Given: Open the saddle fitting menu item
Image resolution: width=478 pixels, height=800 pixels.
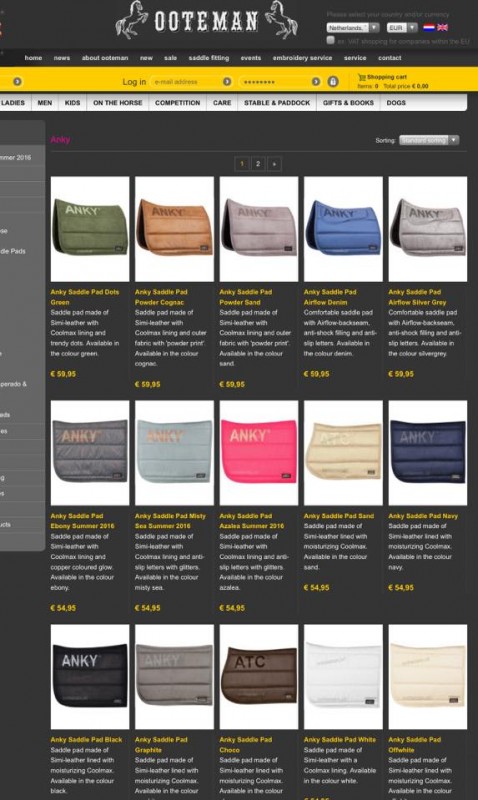Looking at the screenshot, I should 209,58.
